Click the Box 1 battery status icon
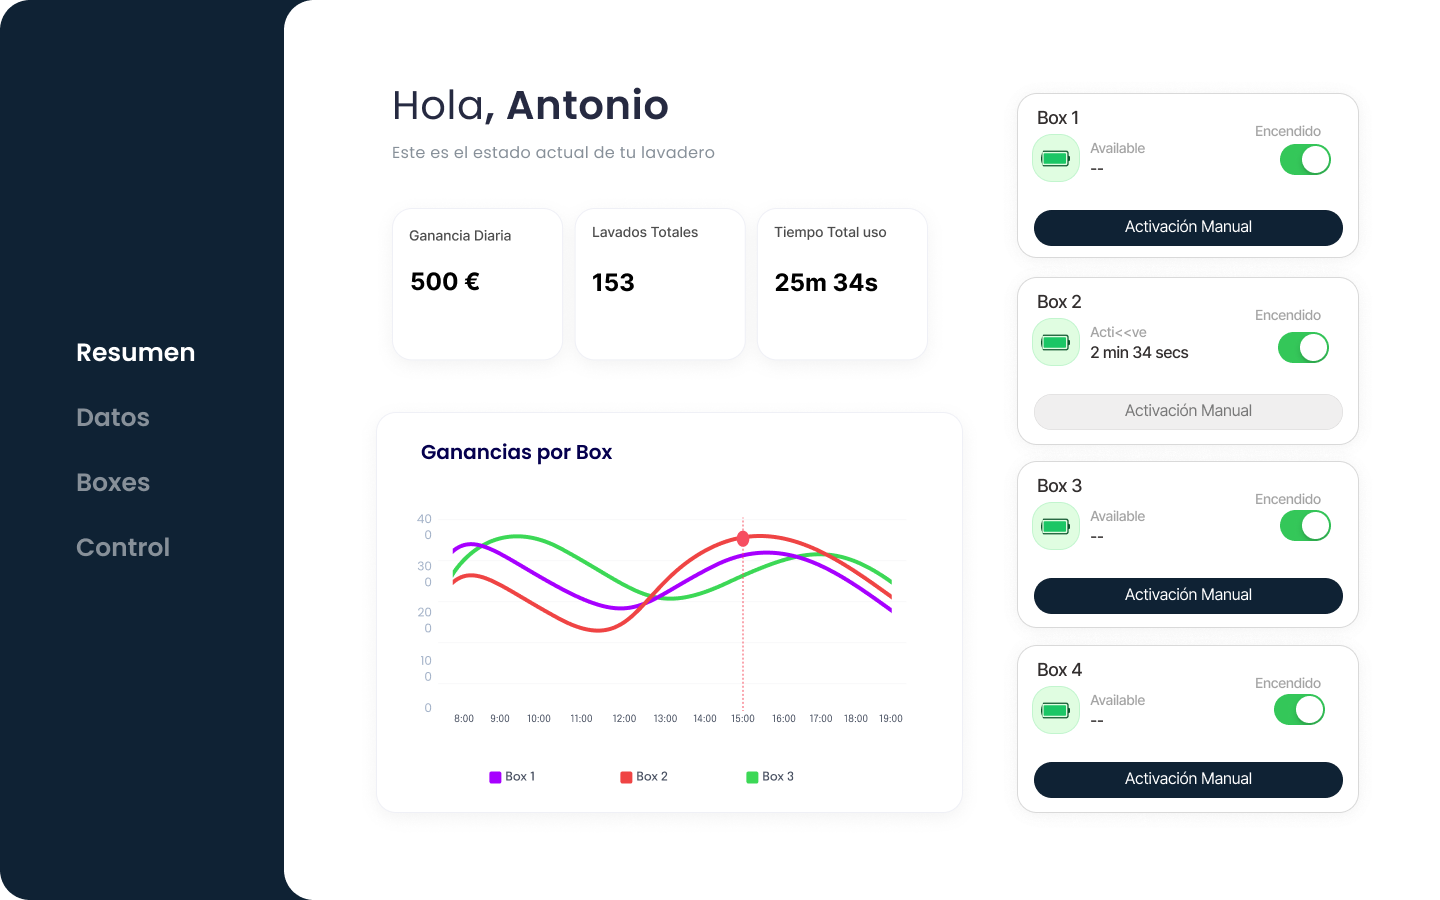1440x900 pixels. [x=1055, y=158]
